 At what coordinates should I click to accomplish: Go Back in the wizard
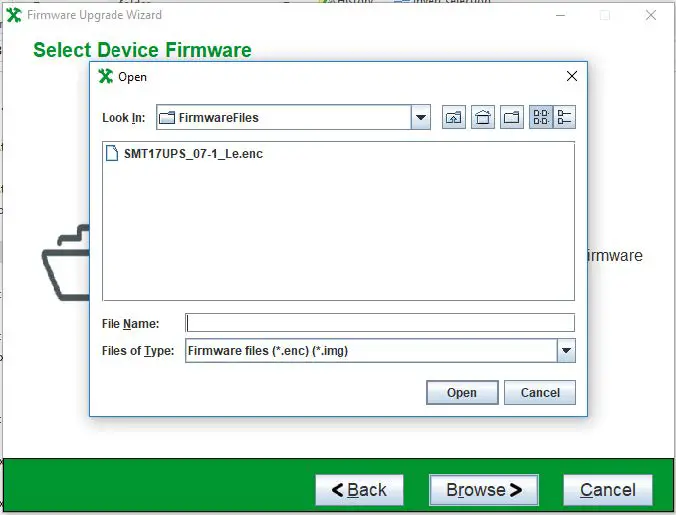pos(359,490)
